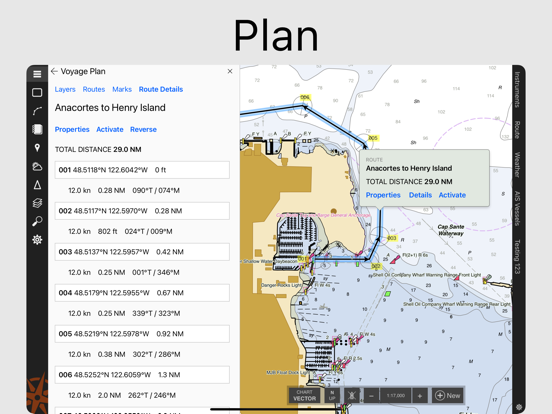Select waypoint 002 row
Image resolution: width=552 pixels, height=414 pixels.
(x=142, y=211)
